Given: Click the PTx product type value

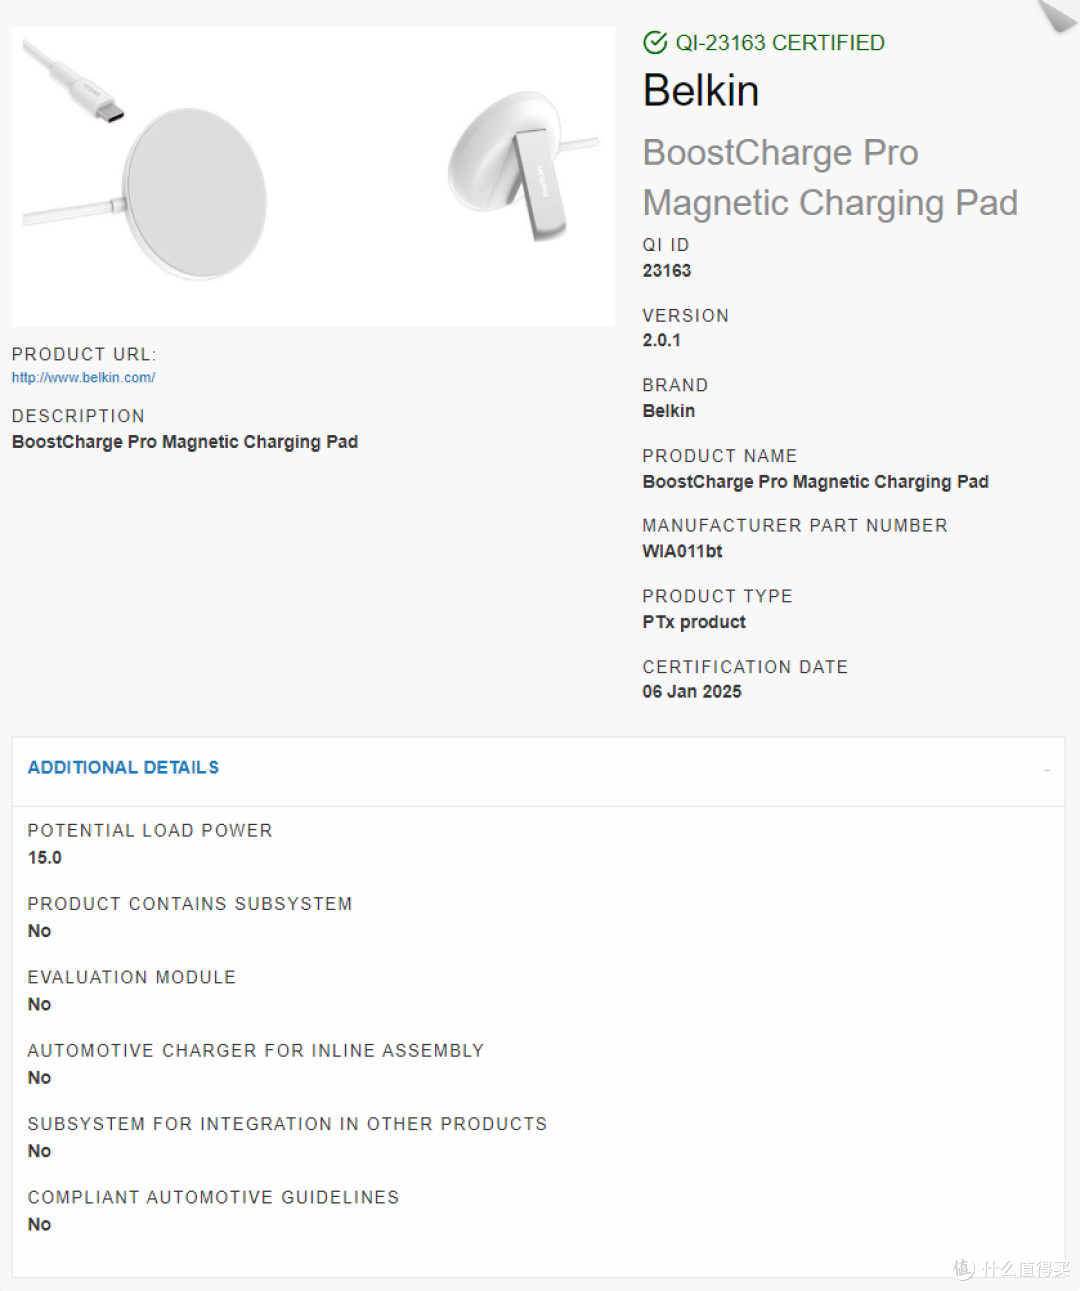Looking at the screenshot, I should coord(694,622).
